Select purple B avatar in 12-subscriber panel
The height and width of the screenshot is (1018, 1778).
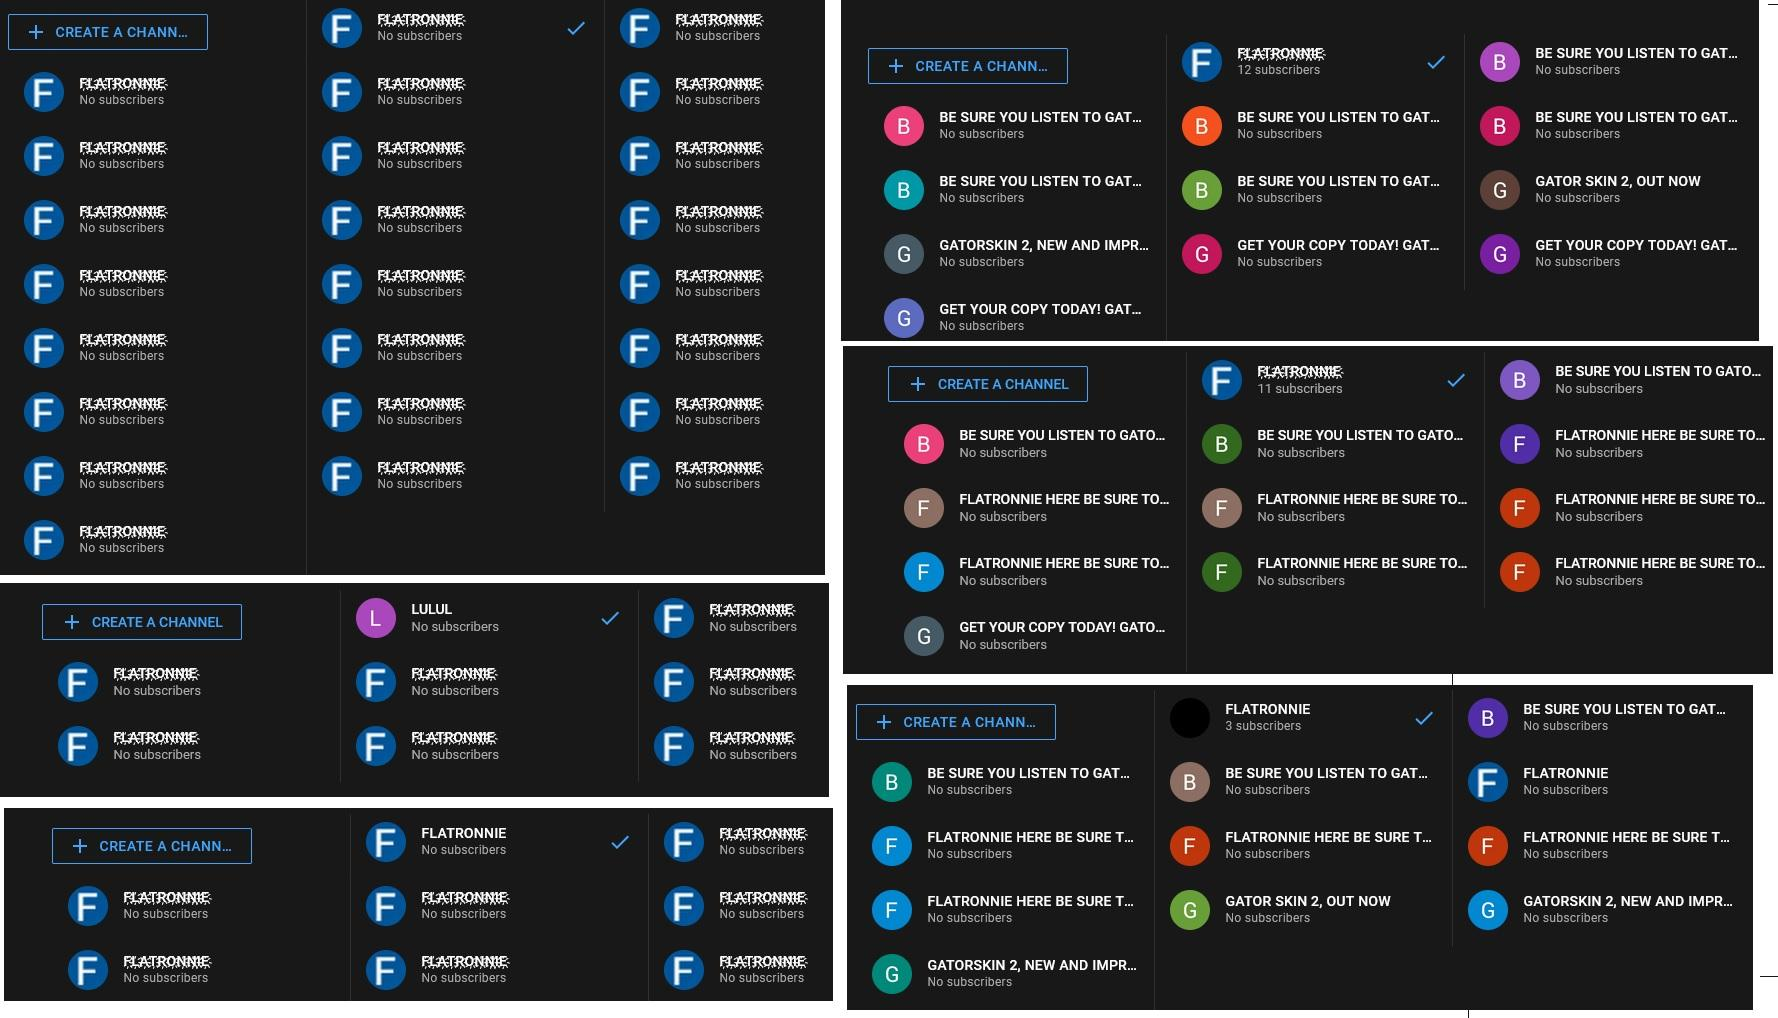[x=1500, y=62]
